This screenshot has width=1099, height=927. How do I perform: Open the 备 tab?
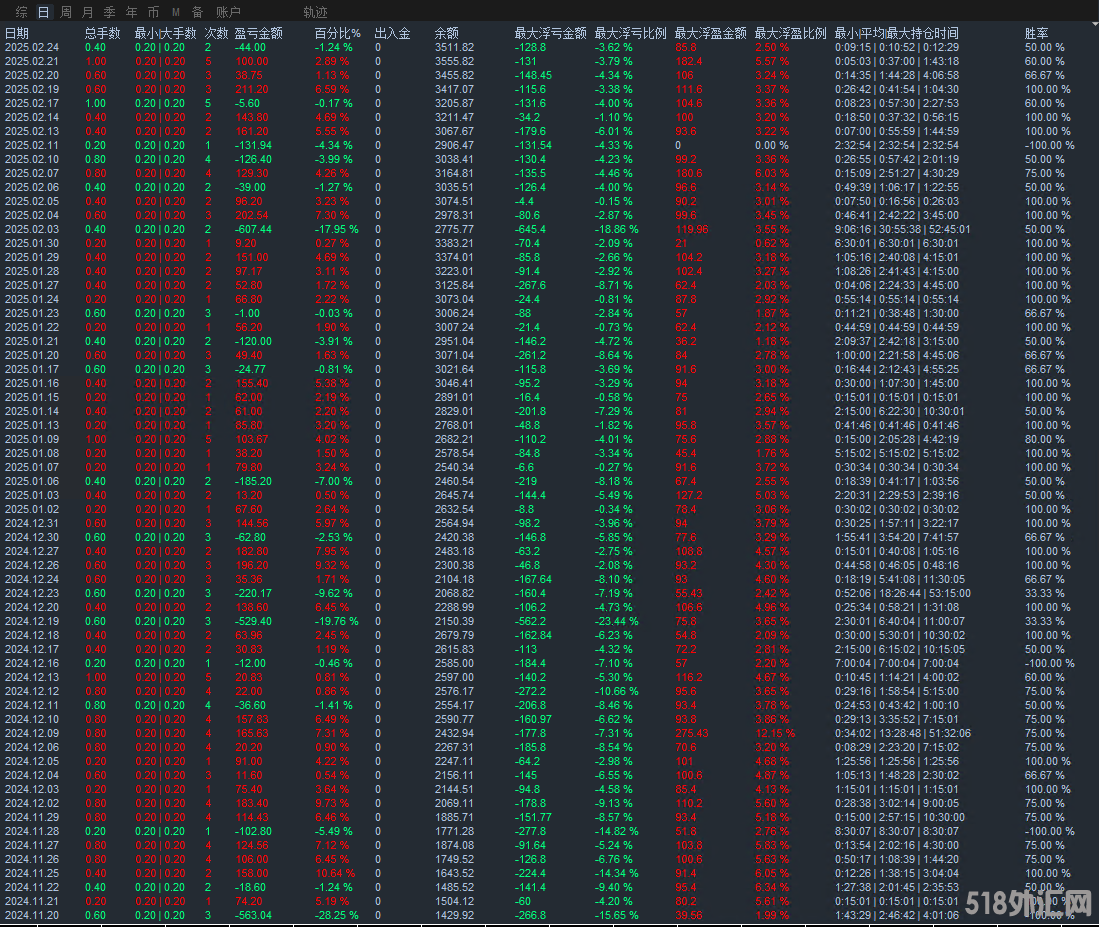pos(197,12)
